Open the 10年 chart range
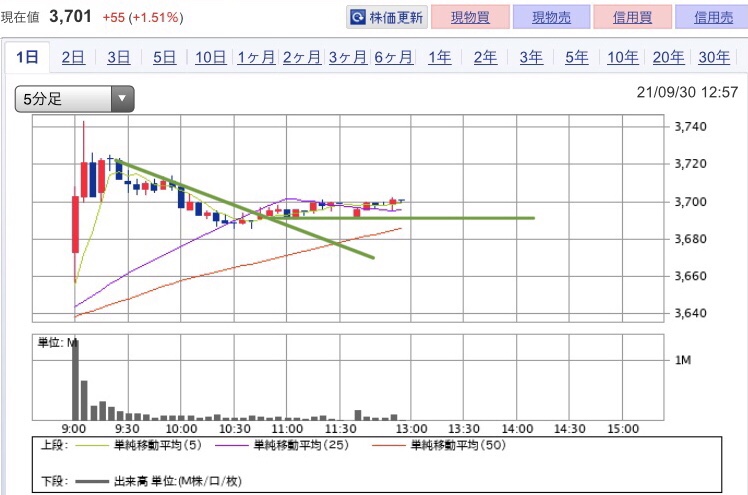The image size is (748, 495). pos(623,58)
